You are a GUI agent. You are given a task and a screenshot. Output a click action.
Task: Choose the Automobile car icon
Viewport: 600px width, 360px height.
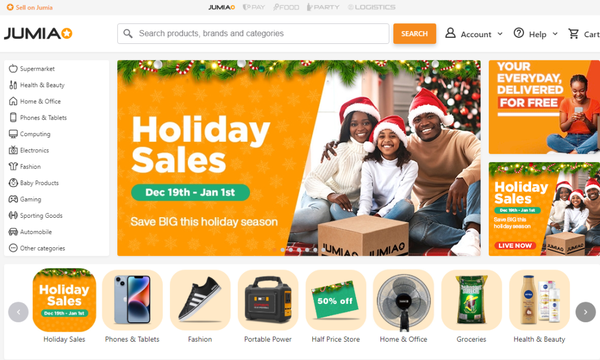pos(13,232)
